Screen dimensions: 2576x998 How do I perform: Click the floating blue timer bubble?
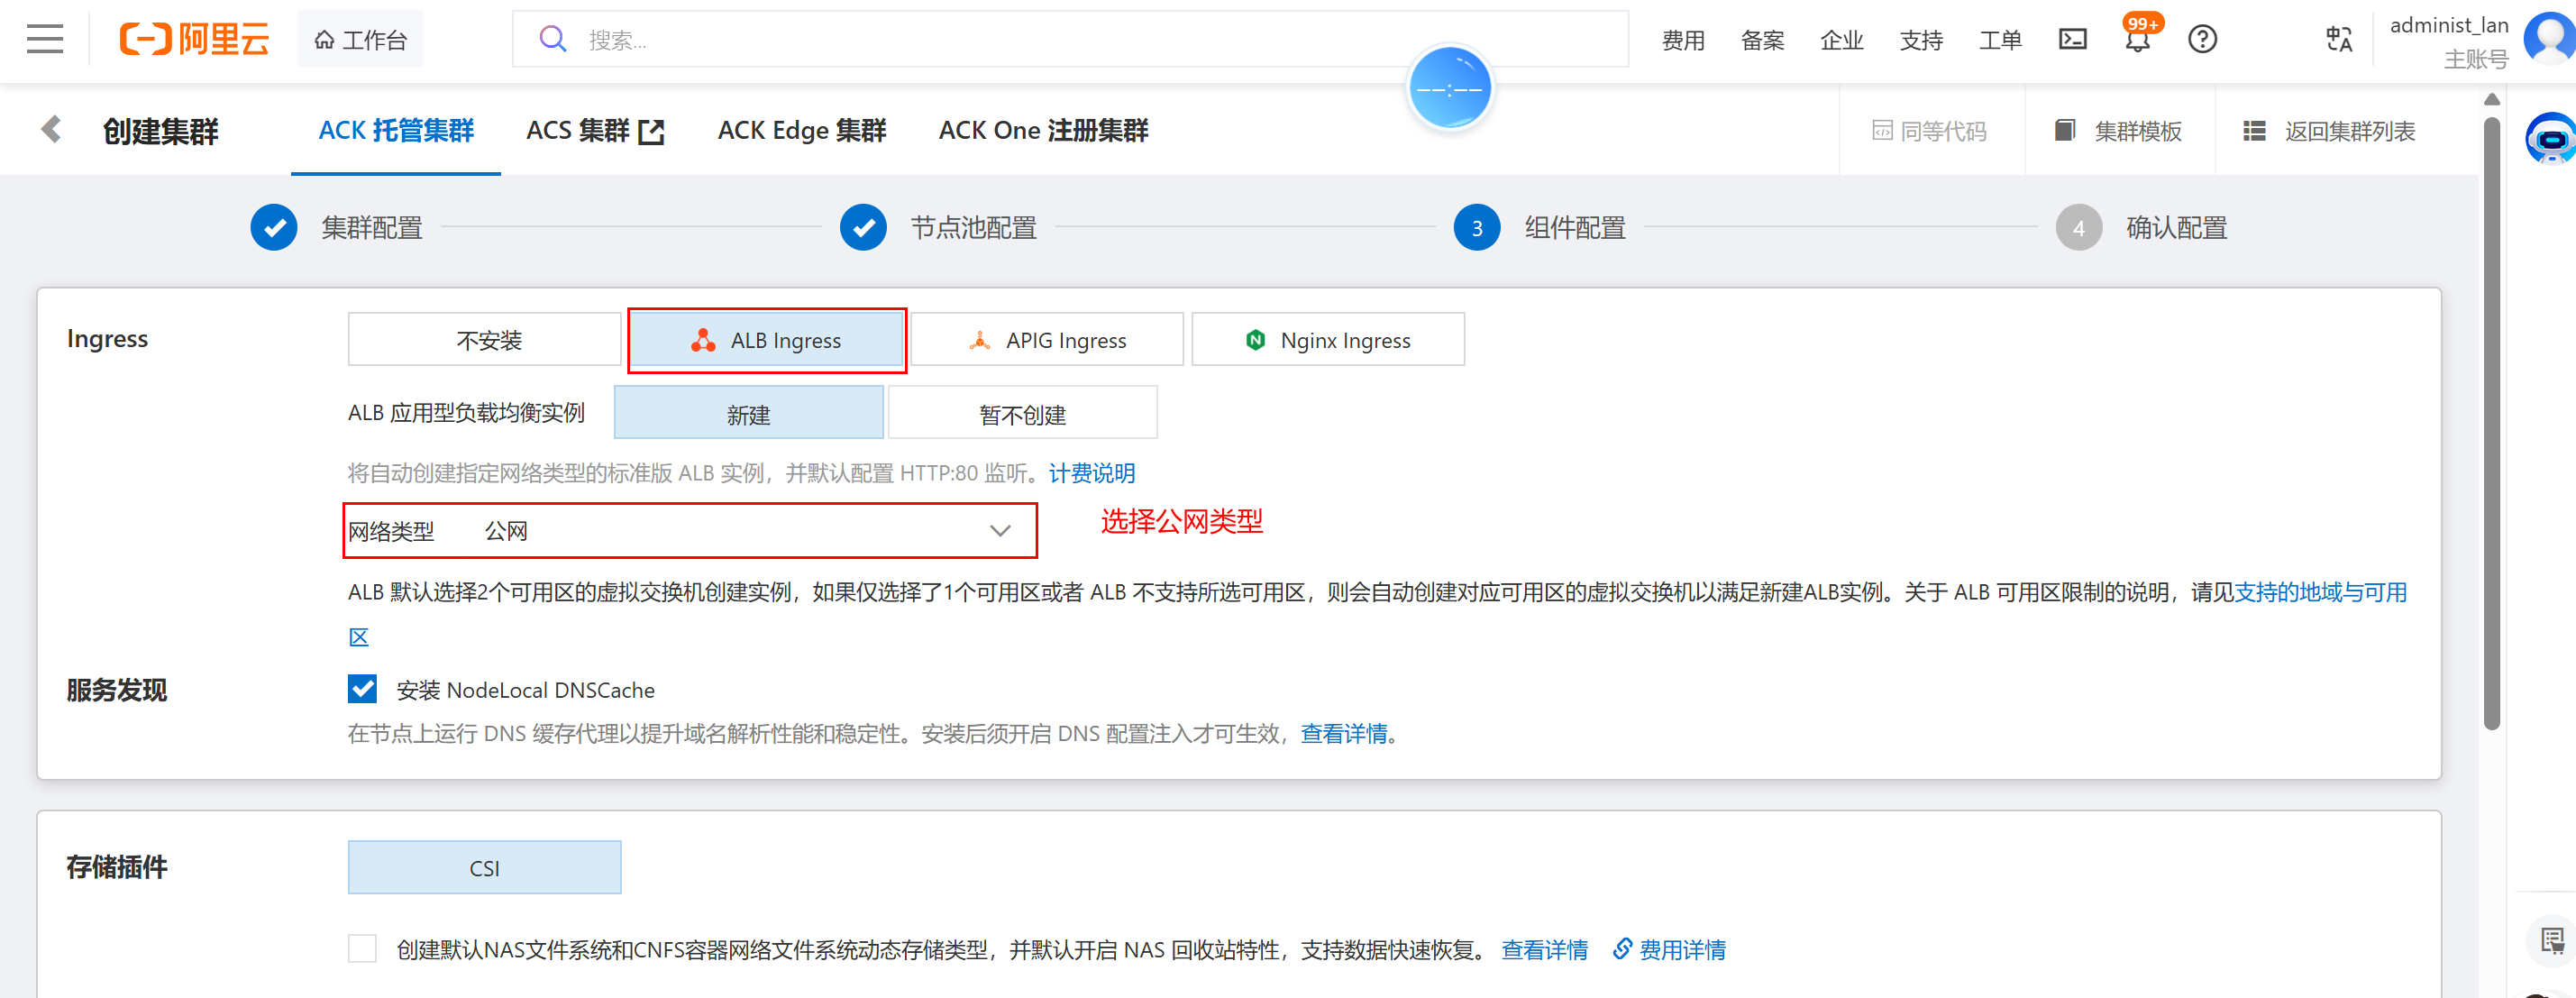click(x=1450, y=88)
